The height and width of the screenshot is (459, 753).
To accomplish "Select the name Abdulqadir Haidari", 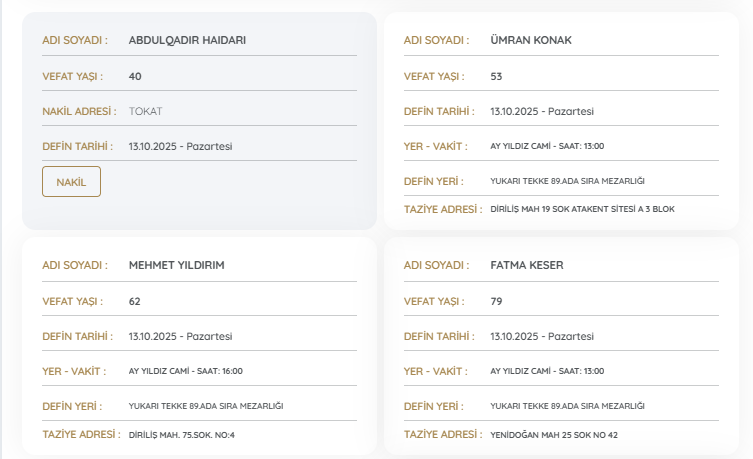I will [187, 41].
